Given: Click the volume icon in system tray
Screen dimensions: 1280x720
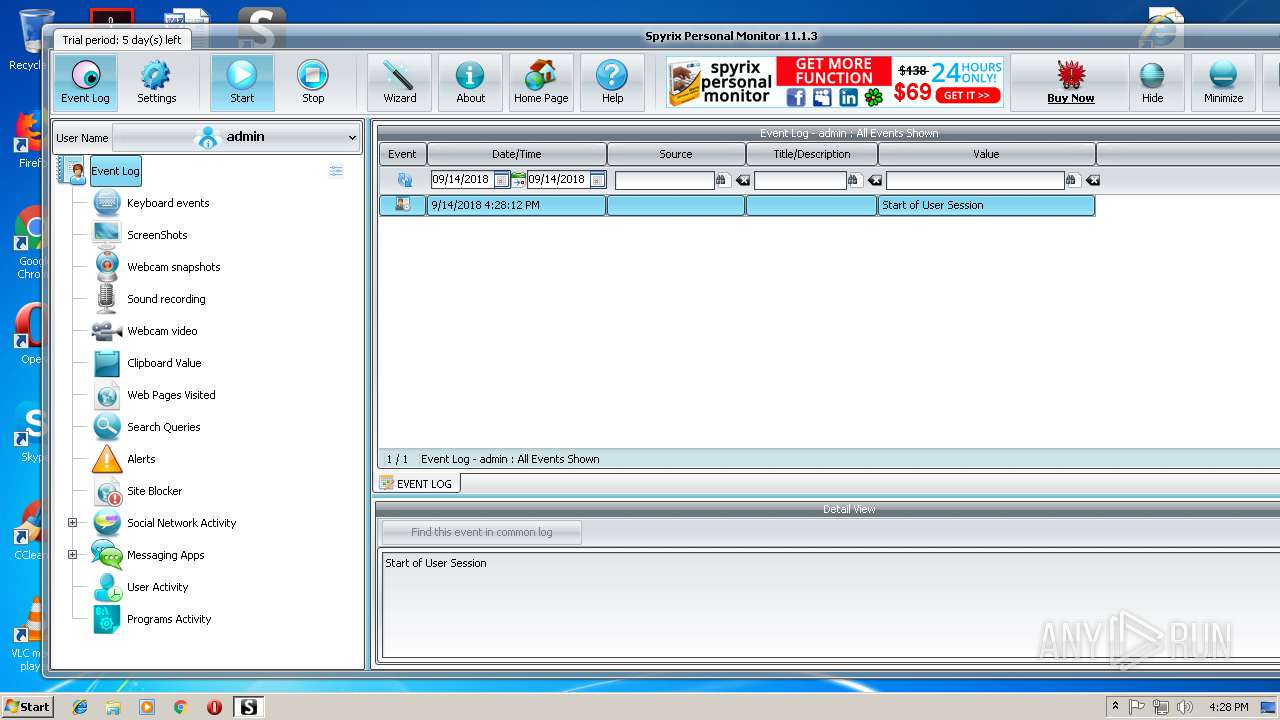Looking at the screenshot, I should [x=1185, y=707].
